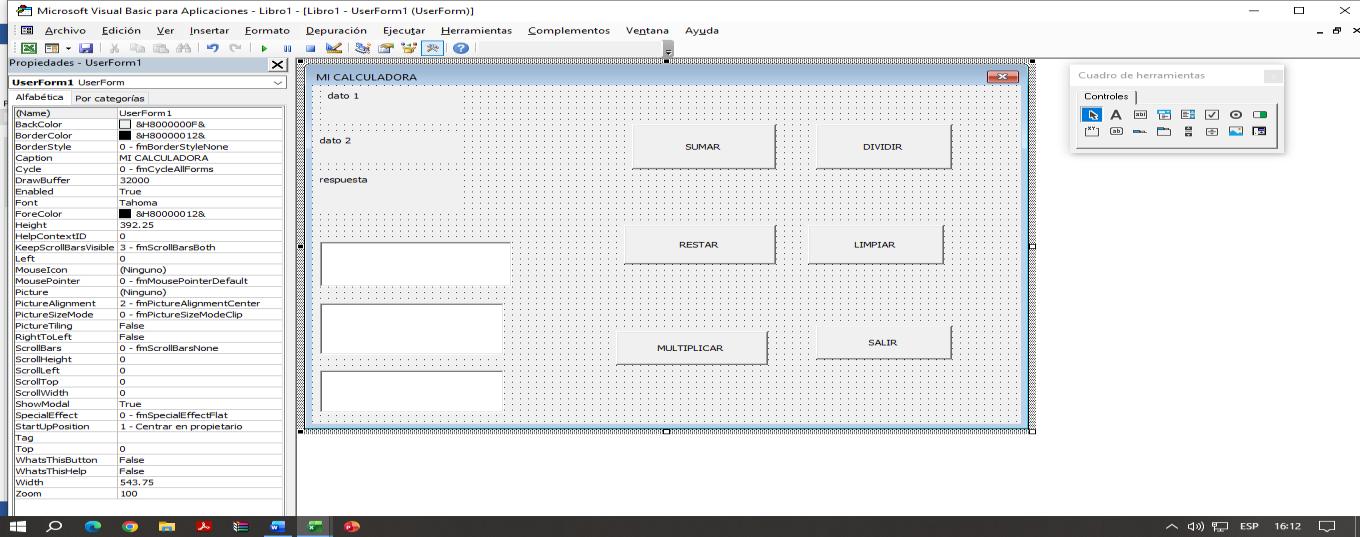Open Google Chrome from the taskbar
This screenshot has width=1360, height=537.
(x=130, y=526)
